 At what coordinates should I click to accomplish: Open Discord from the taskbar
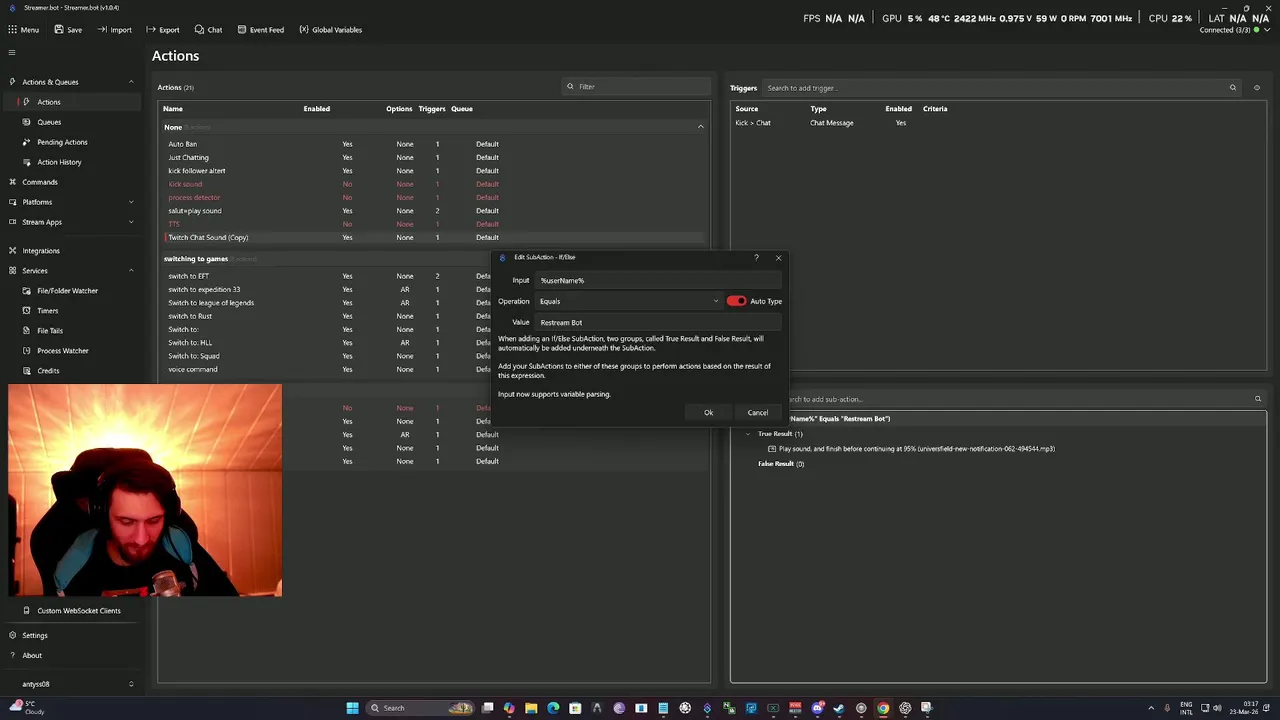pos(817,708)
